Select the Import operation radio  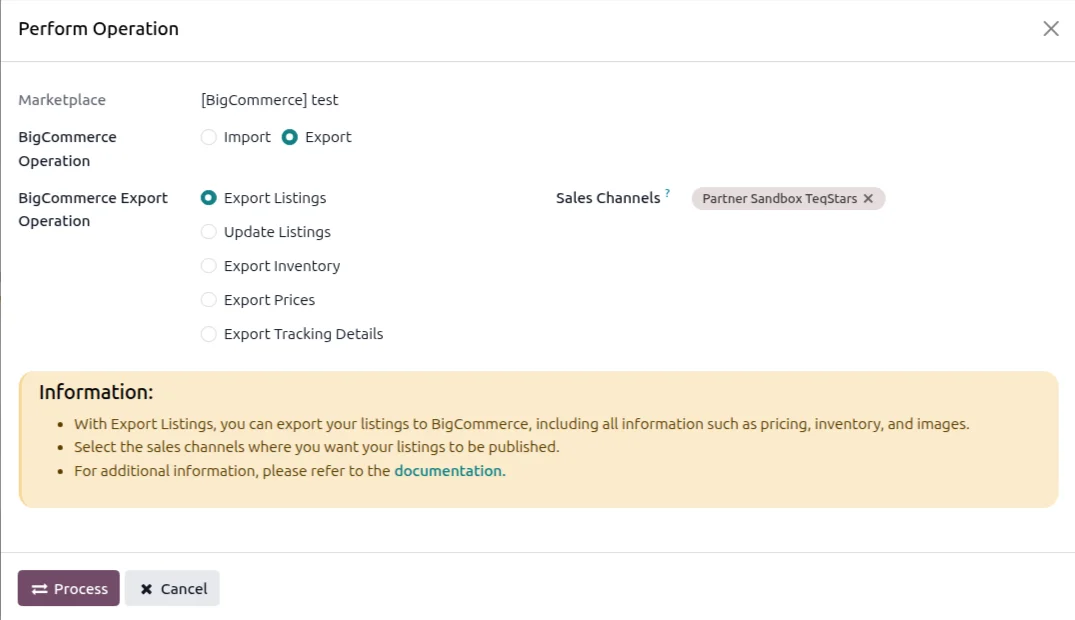[208, 137]
